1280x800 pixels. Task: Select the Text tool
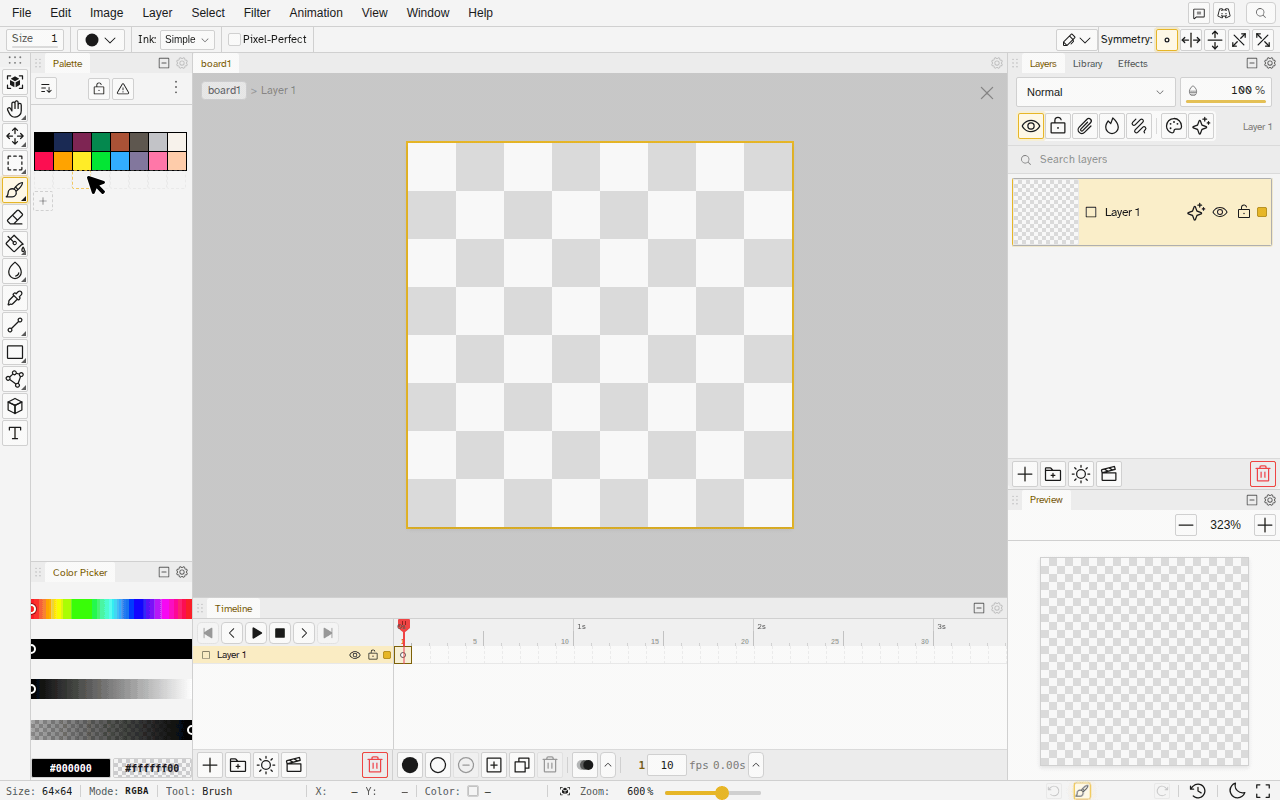click(15, 433)
